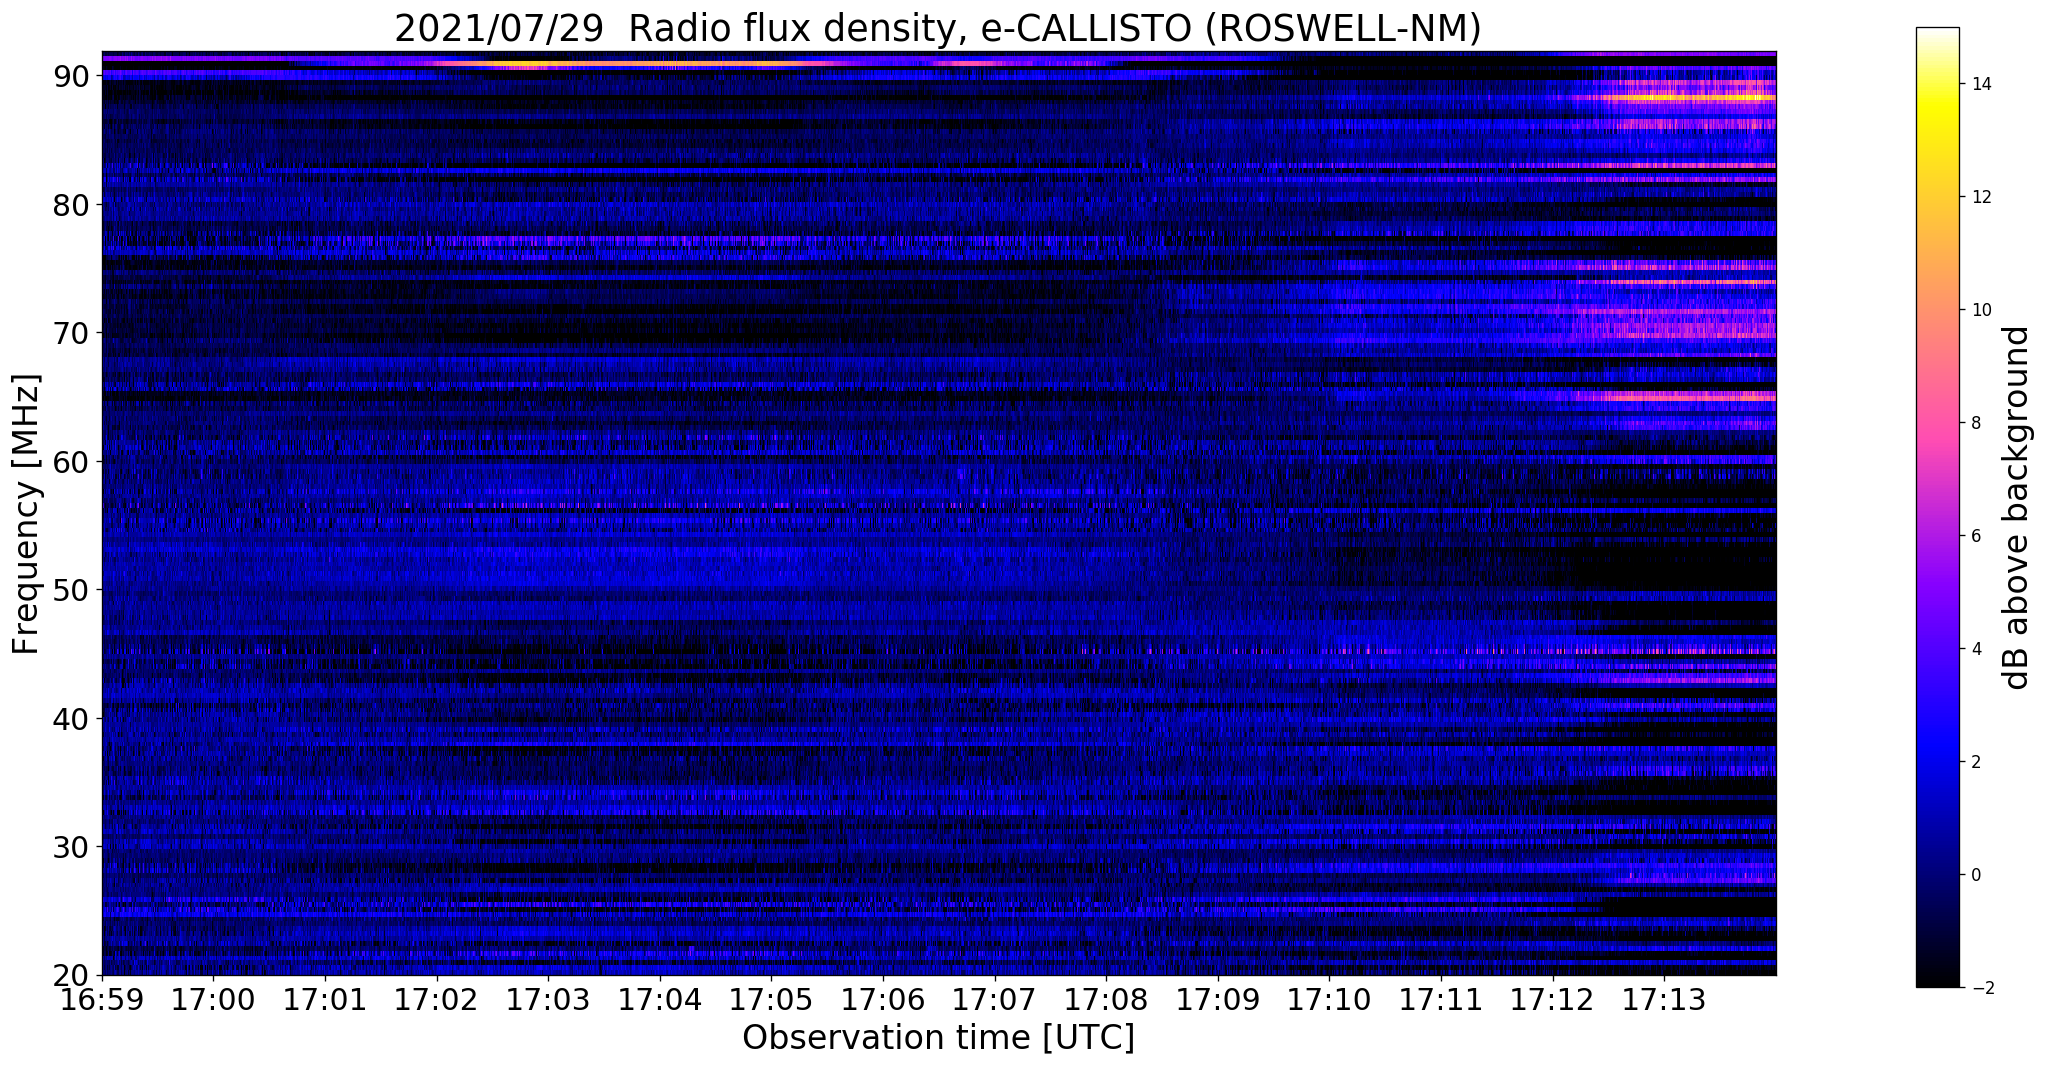Click the 17:02 time tick label

point(436,999)
